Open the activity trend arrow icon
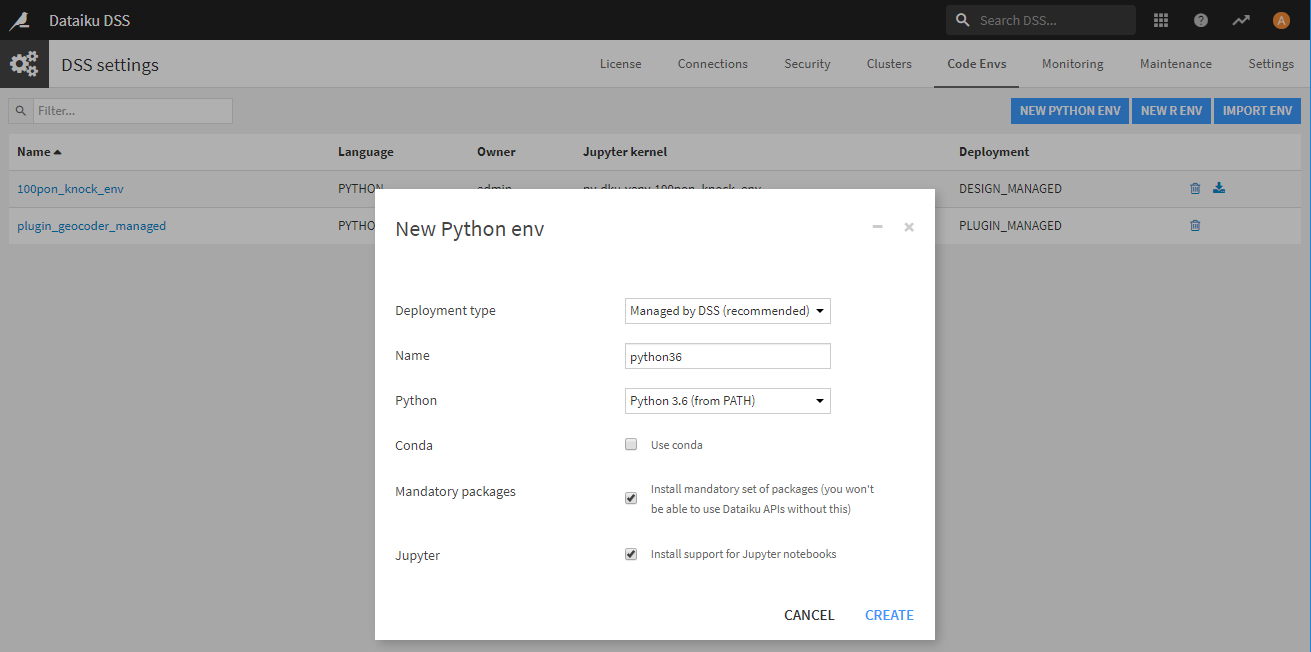The image size is (1311, 652). coord(1241,20)
